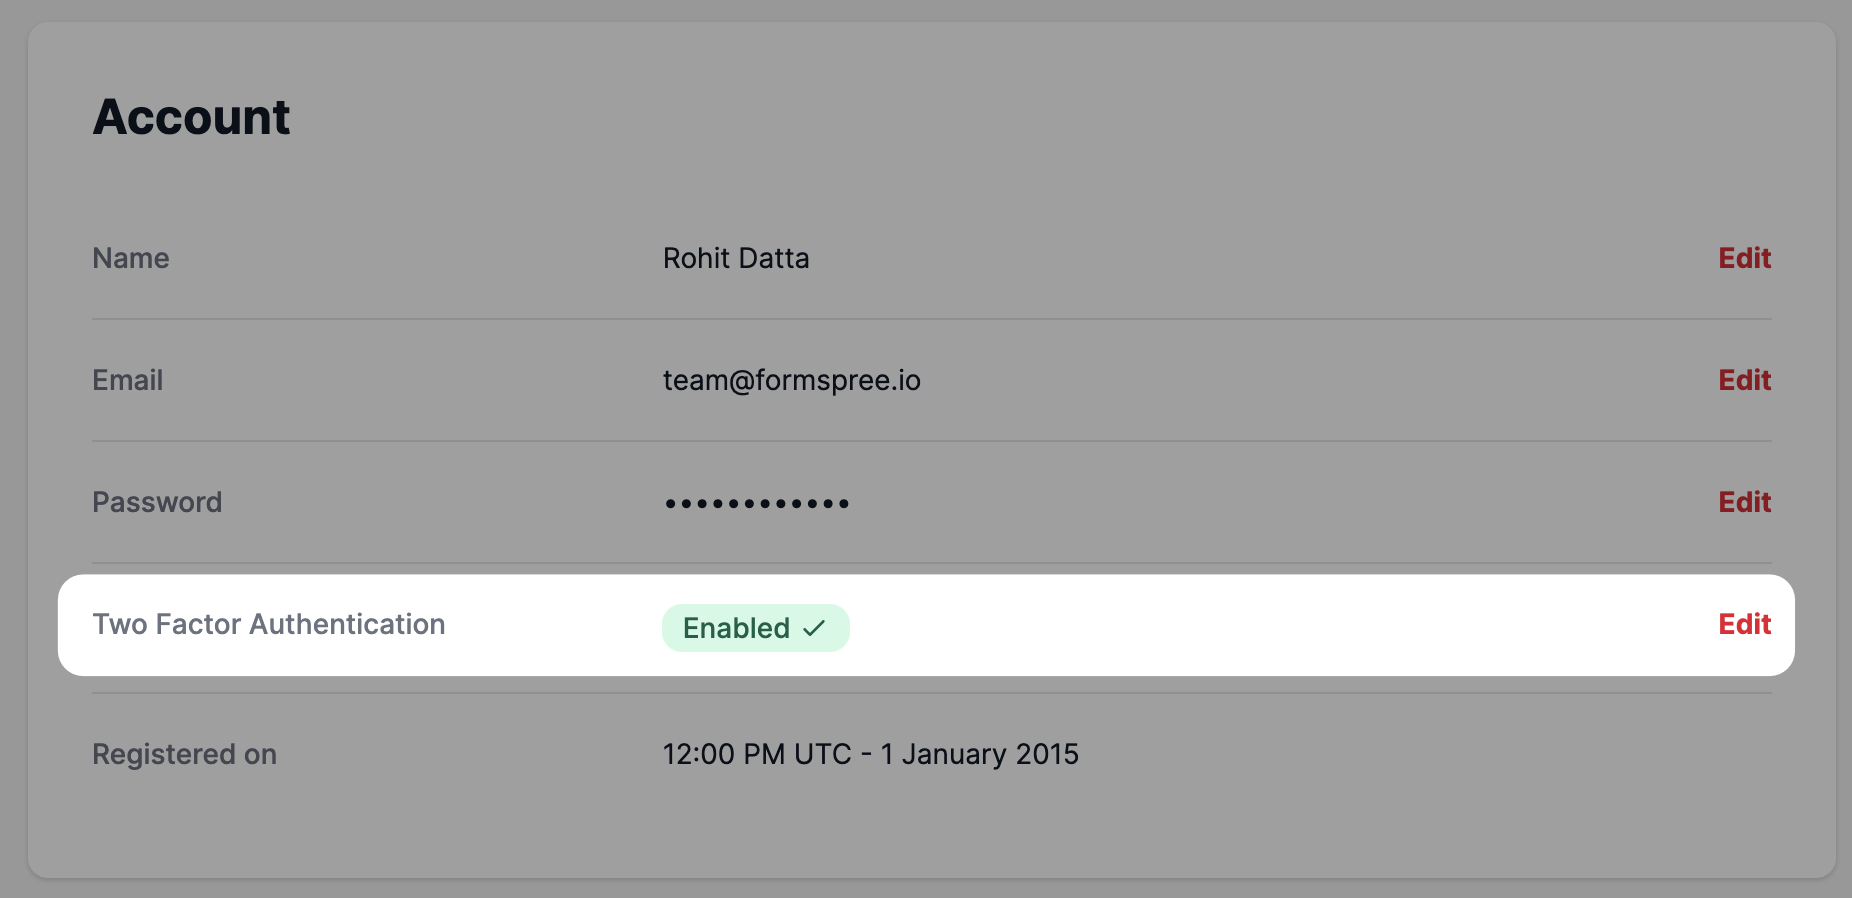
Task: Click the 12:00 PM UTC registration time
Action: point(757,754)
